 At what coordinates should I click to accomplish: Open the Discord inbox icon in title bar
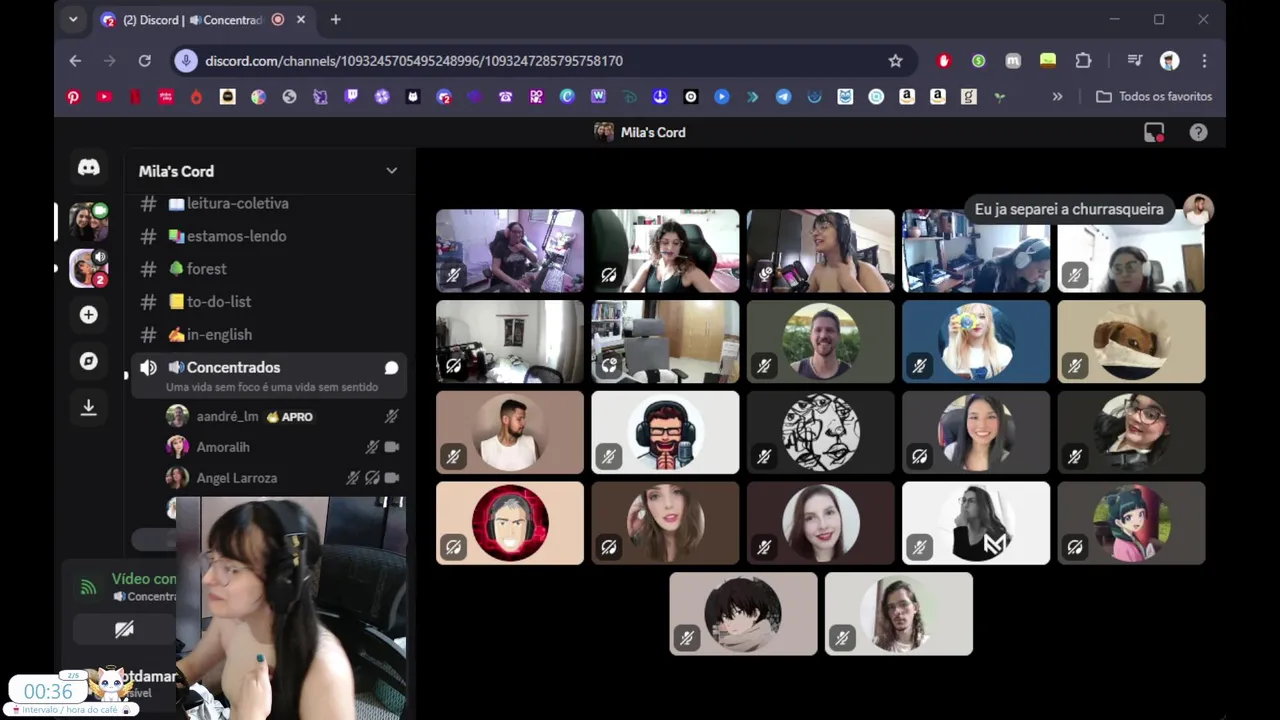click(x=1154, y=132)
